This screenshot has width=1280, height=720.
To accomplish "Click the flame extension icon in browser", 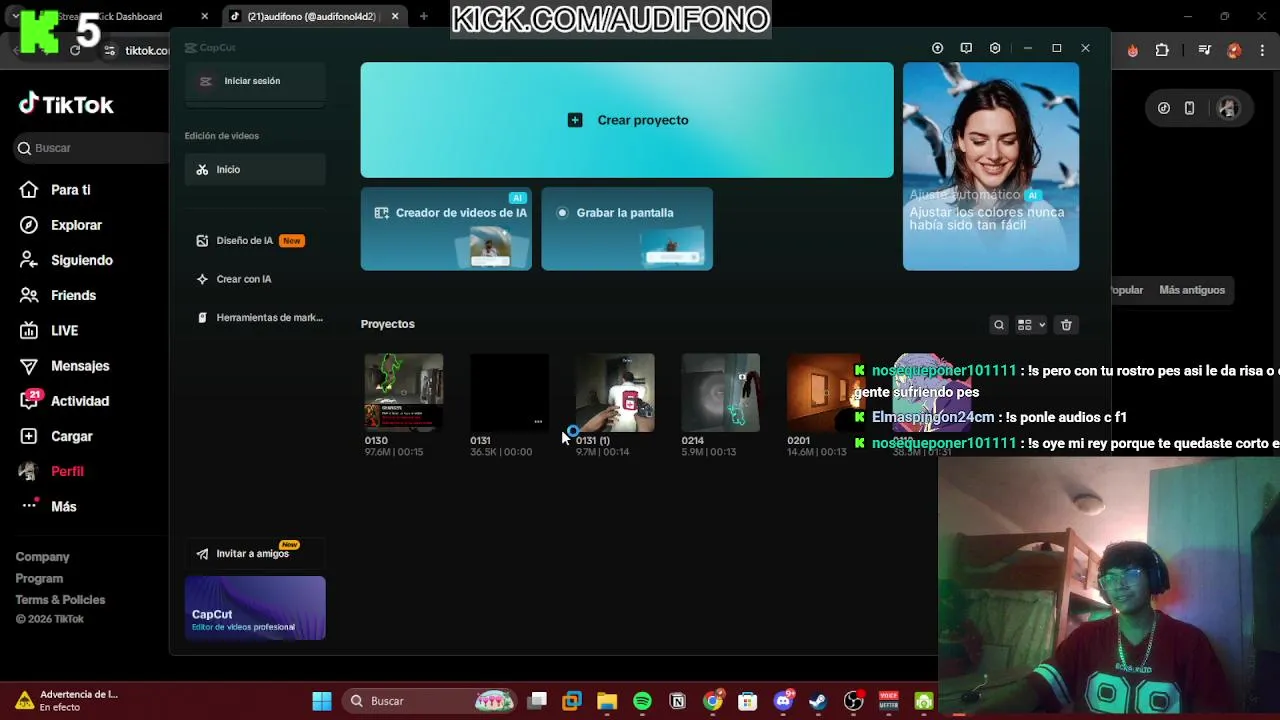I will click(1132, 50).
